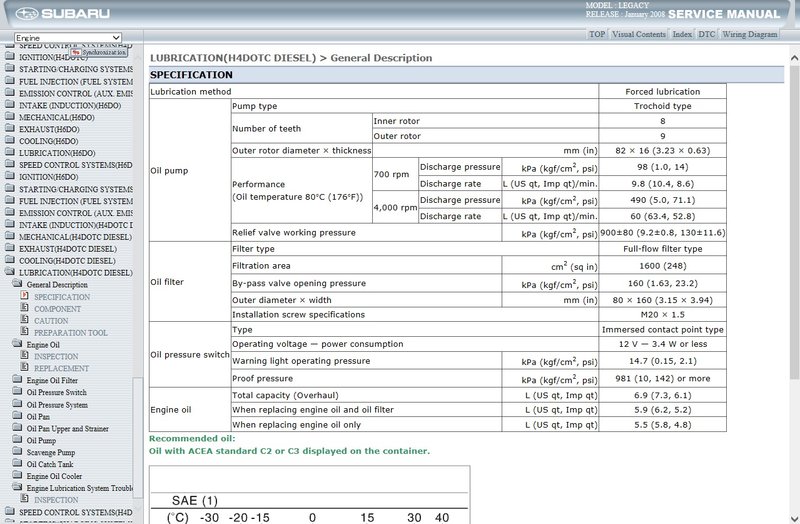The height and width of the screenshot is (524, 800).
Task: Collapse the General Description folder icon
Action: tap(17, 284)
